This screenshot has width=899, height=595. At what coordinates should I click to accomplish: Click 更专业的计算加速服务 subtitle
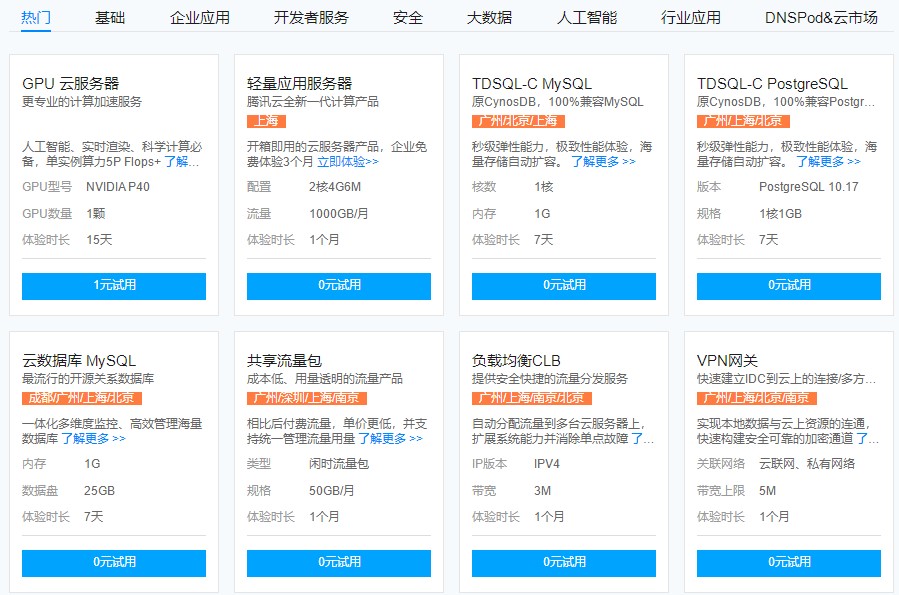(81, 101)
